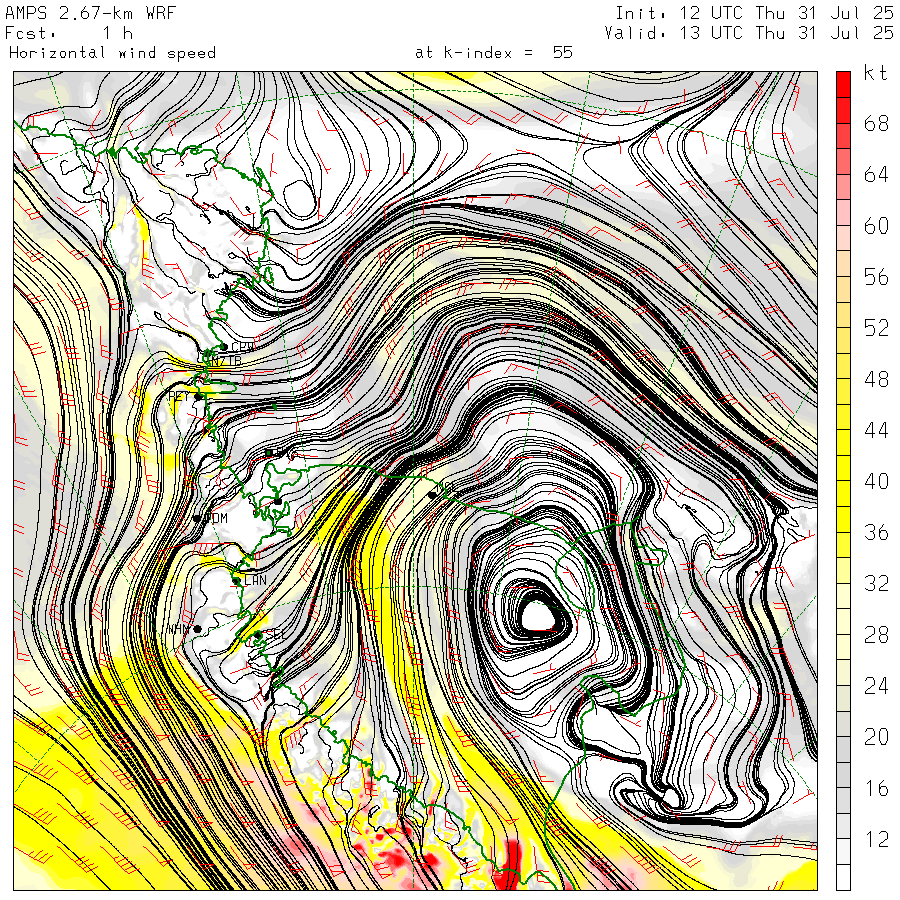Click the 68 label on the color scale
The image size is (900, 900).
point(876,123)
